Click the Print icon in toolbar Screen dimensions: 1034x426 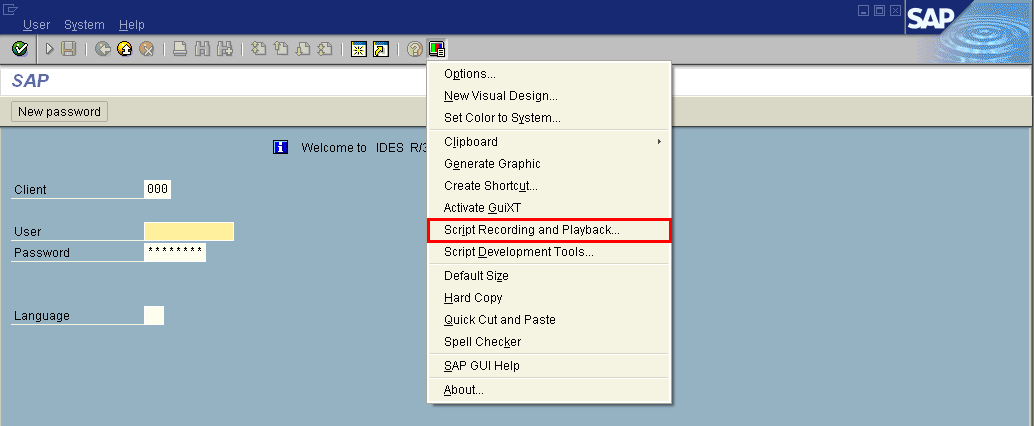point(180,49)
